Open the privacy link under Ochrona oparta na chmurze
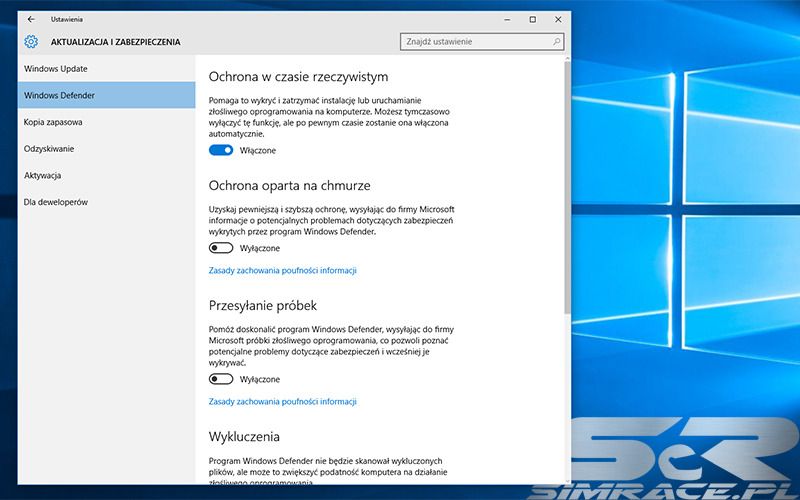 (282, 270)
